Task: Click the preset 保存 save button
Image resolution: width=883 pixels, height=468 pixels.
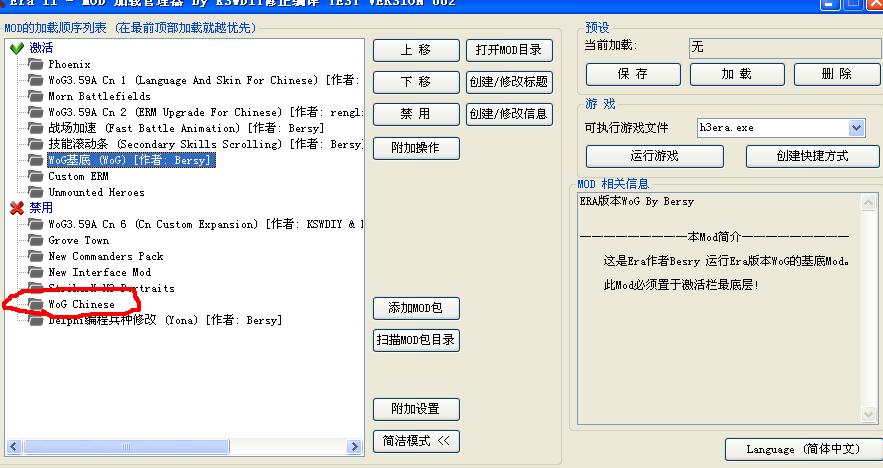Action: click(x=633, y=74)
